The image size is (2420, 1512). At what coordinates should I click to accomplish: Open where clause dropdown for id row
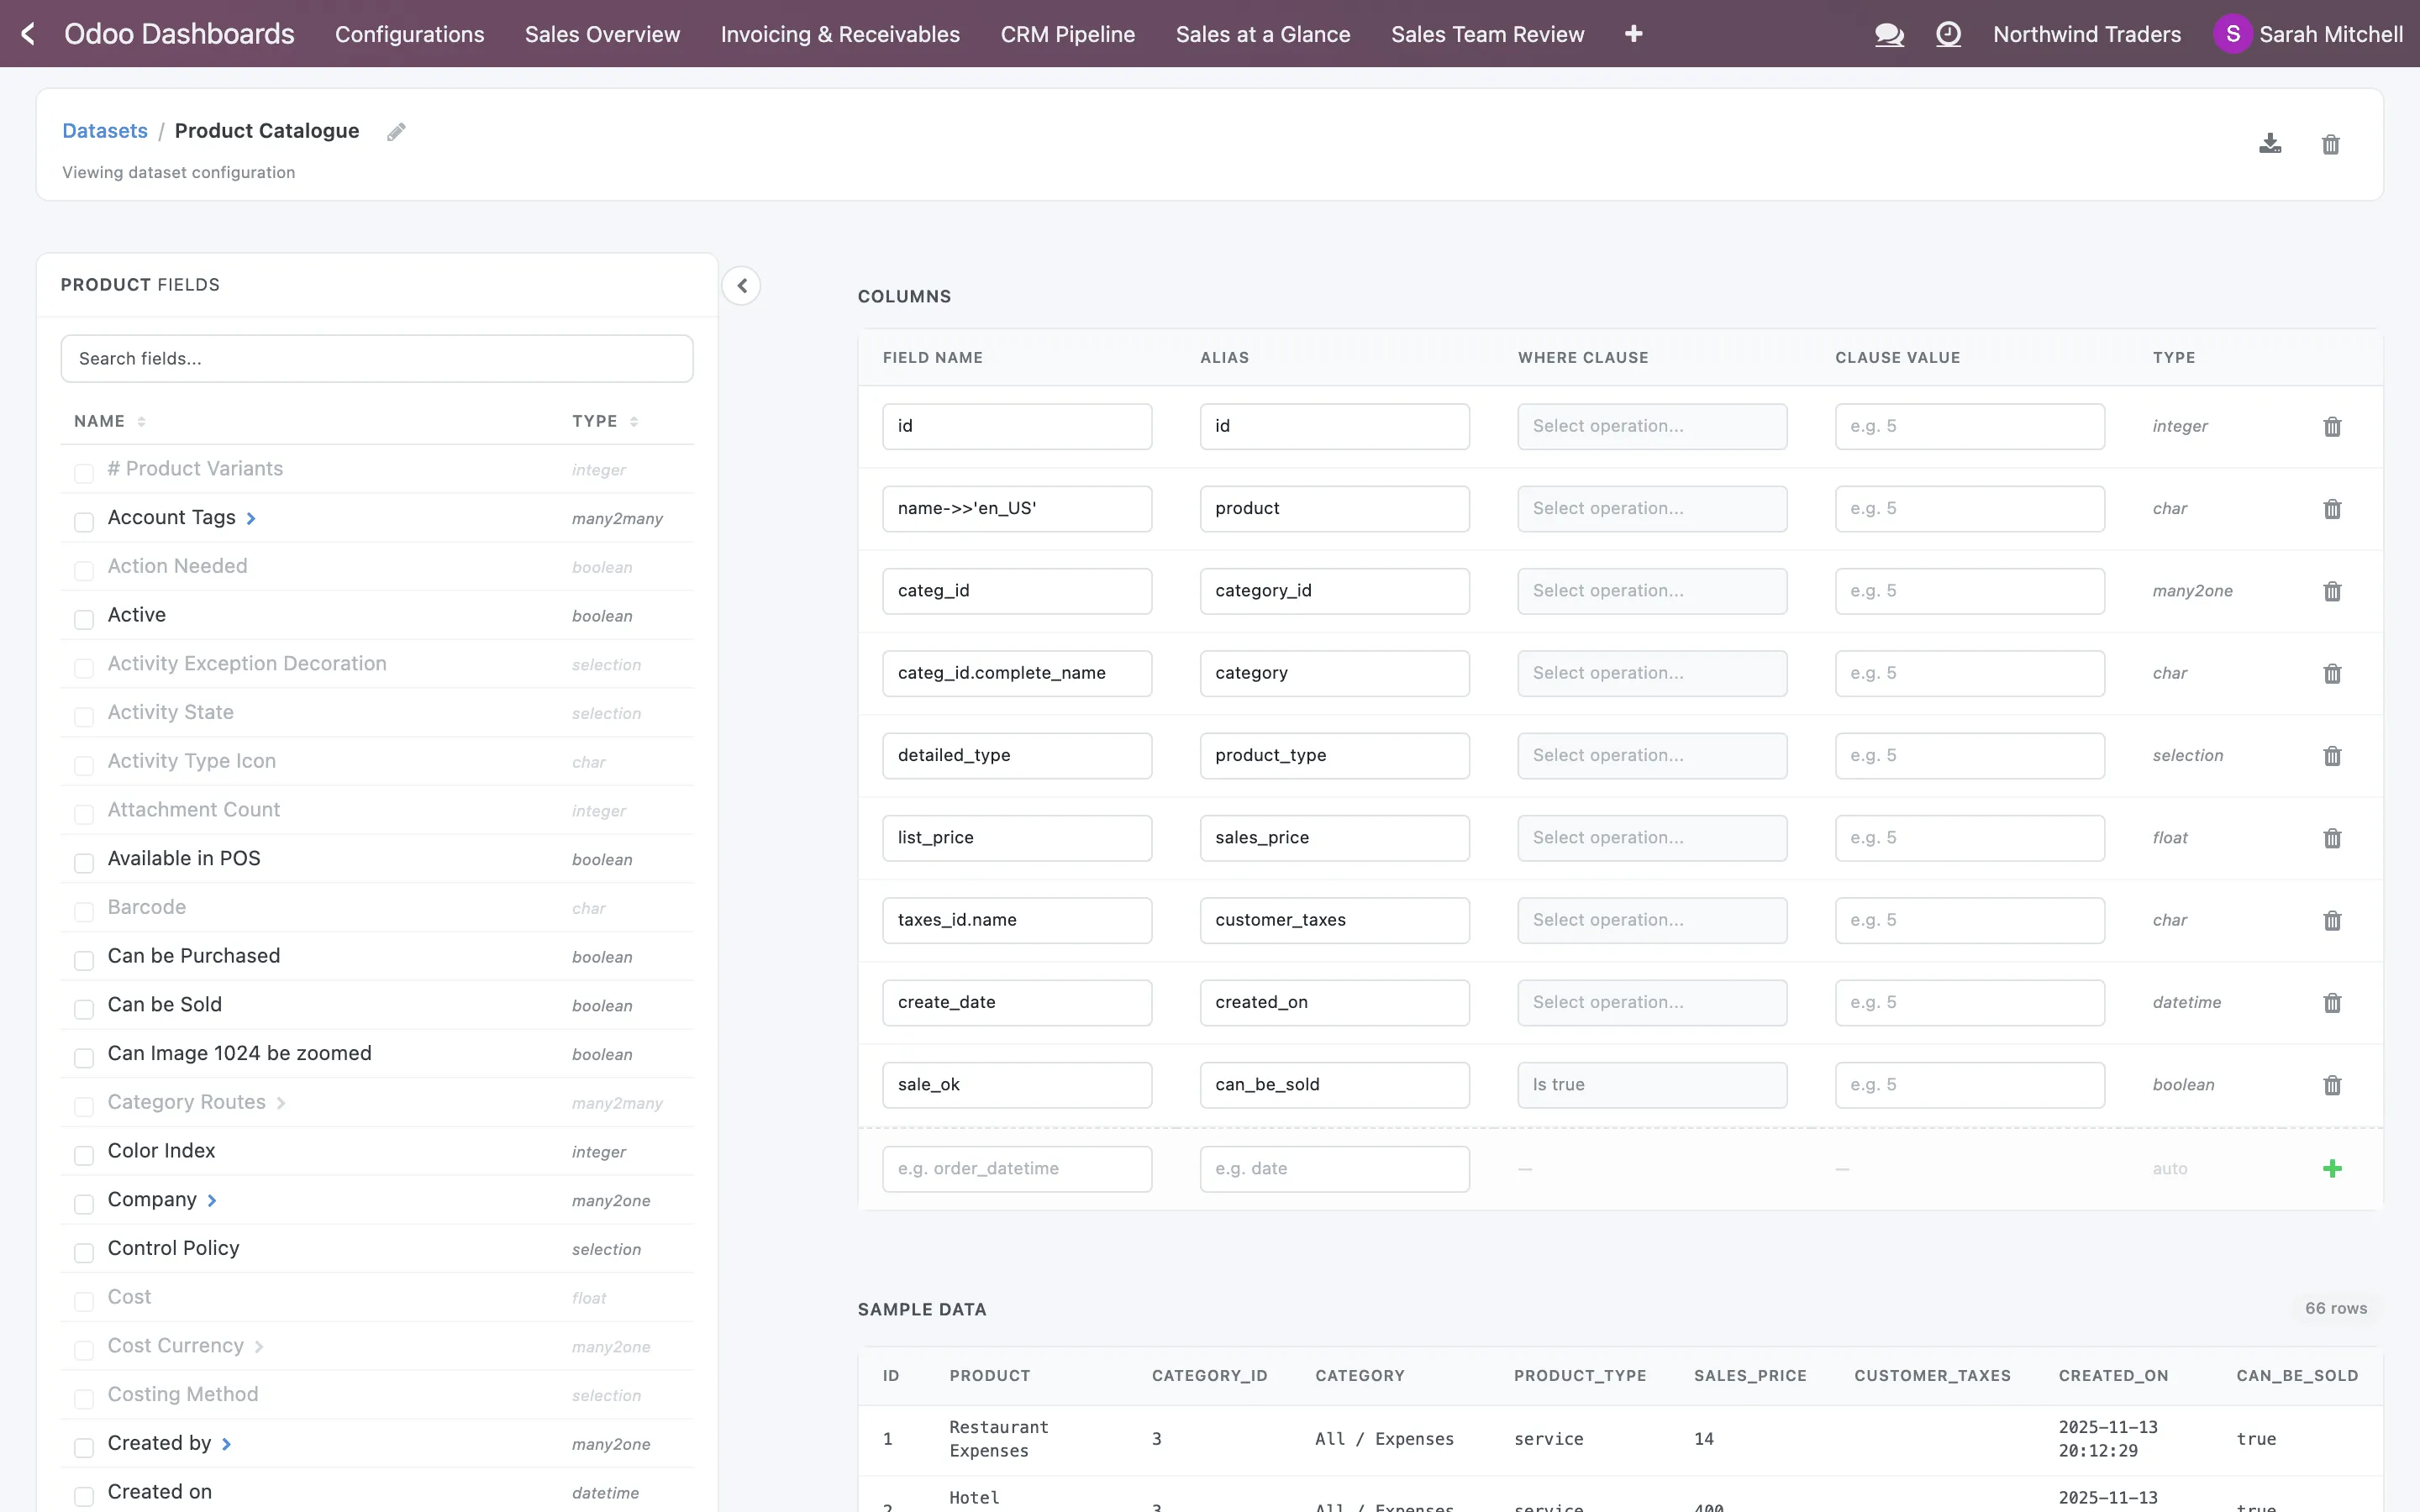pos(1652,427)
